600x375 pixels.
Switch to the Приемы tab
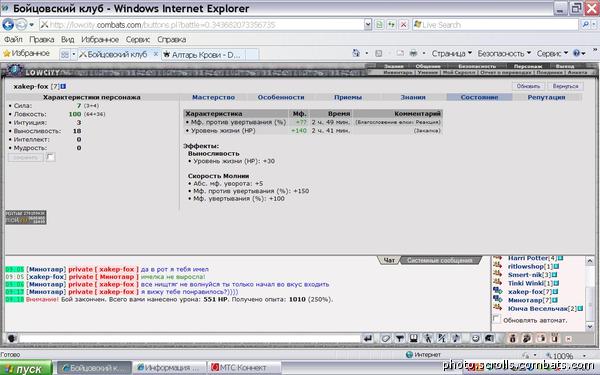coord(347,97)
